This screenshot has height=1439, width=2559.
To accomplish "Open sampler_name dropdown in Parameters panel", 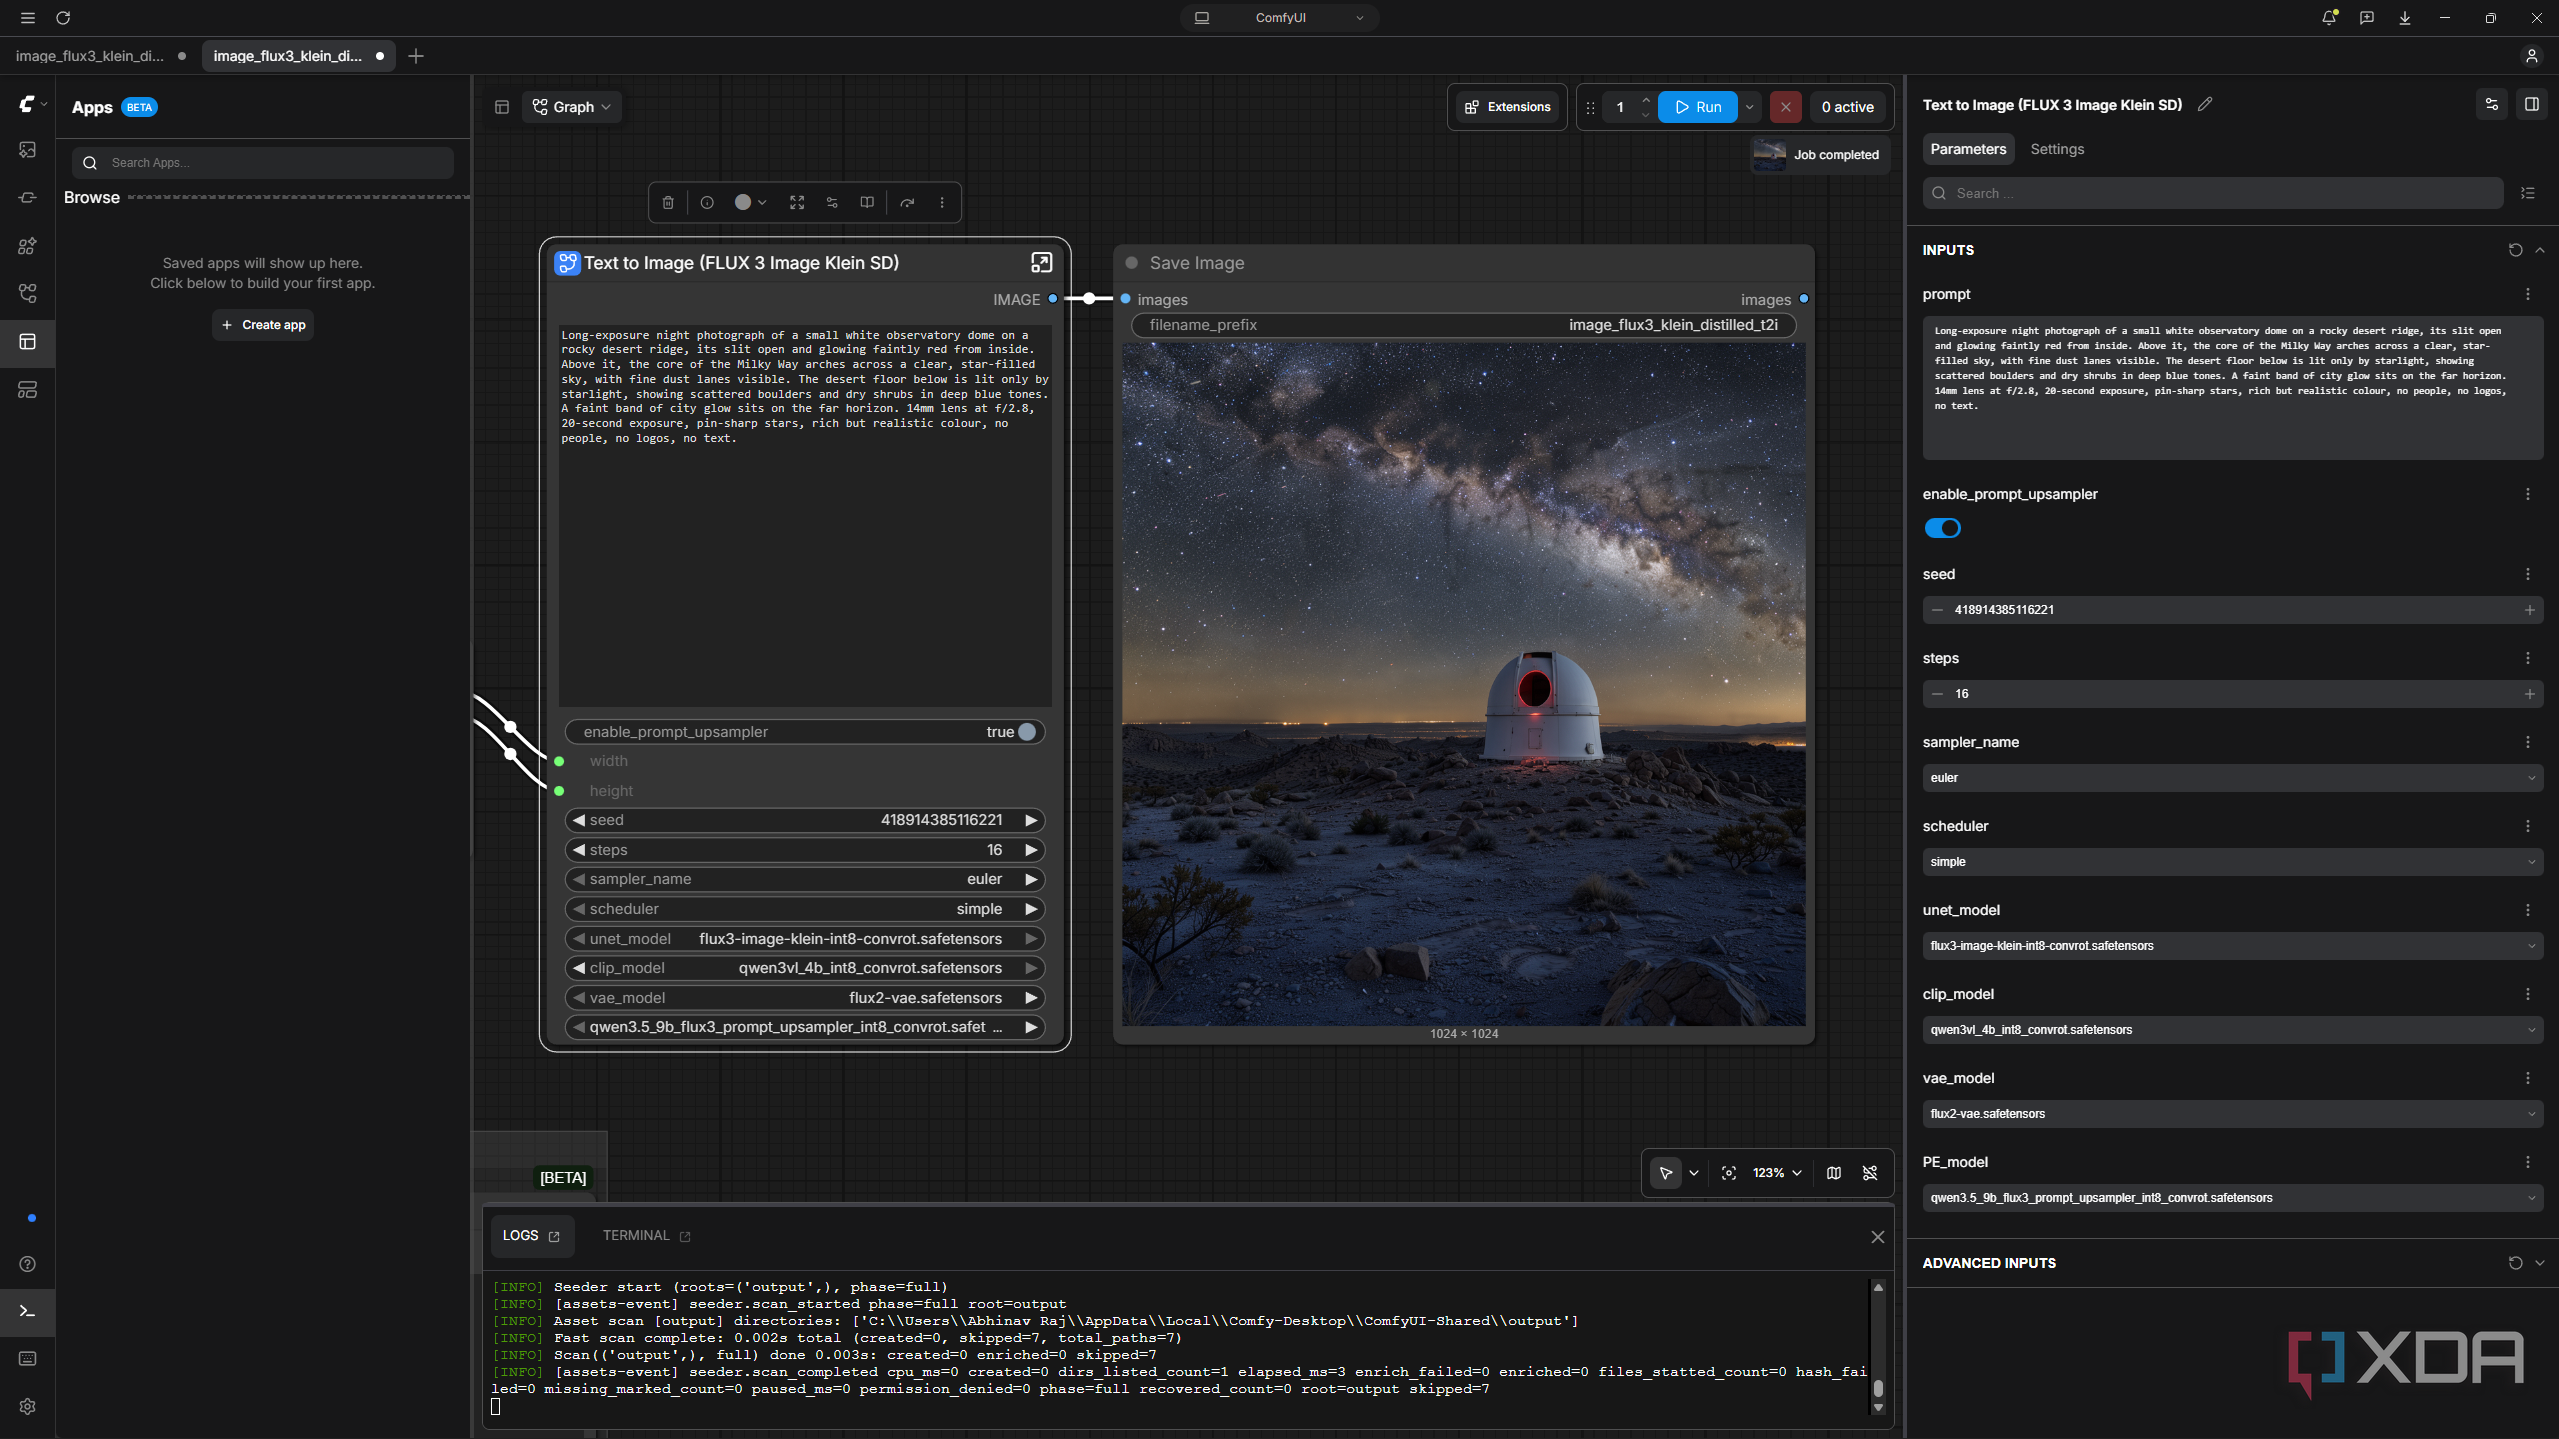I will 2232,778.
